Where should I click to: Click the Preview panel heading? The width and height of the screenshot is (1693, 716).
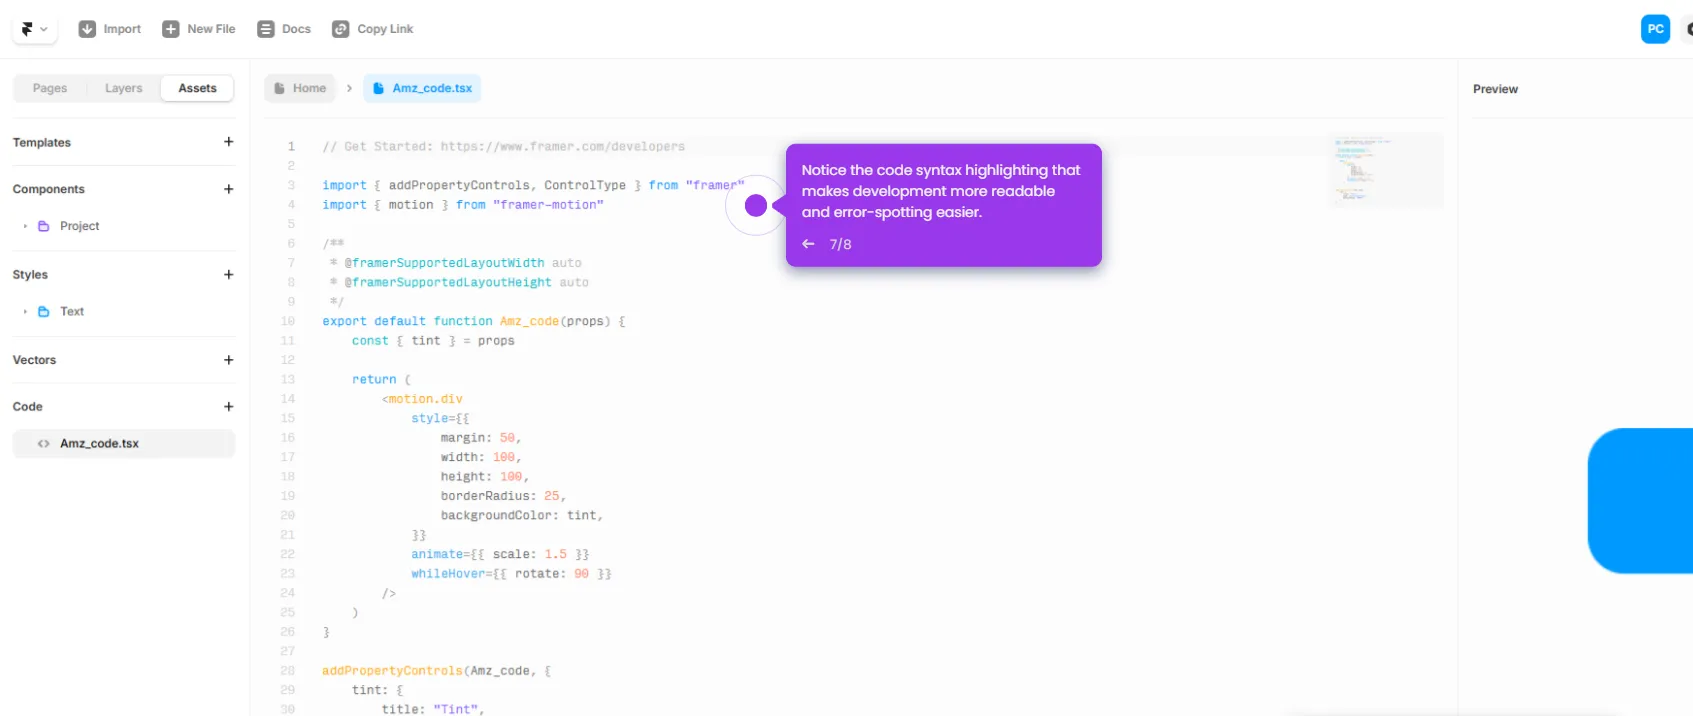point(1495,89)
